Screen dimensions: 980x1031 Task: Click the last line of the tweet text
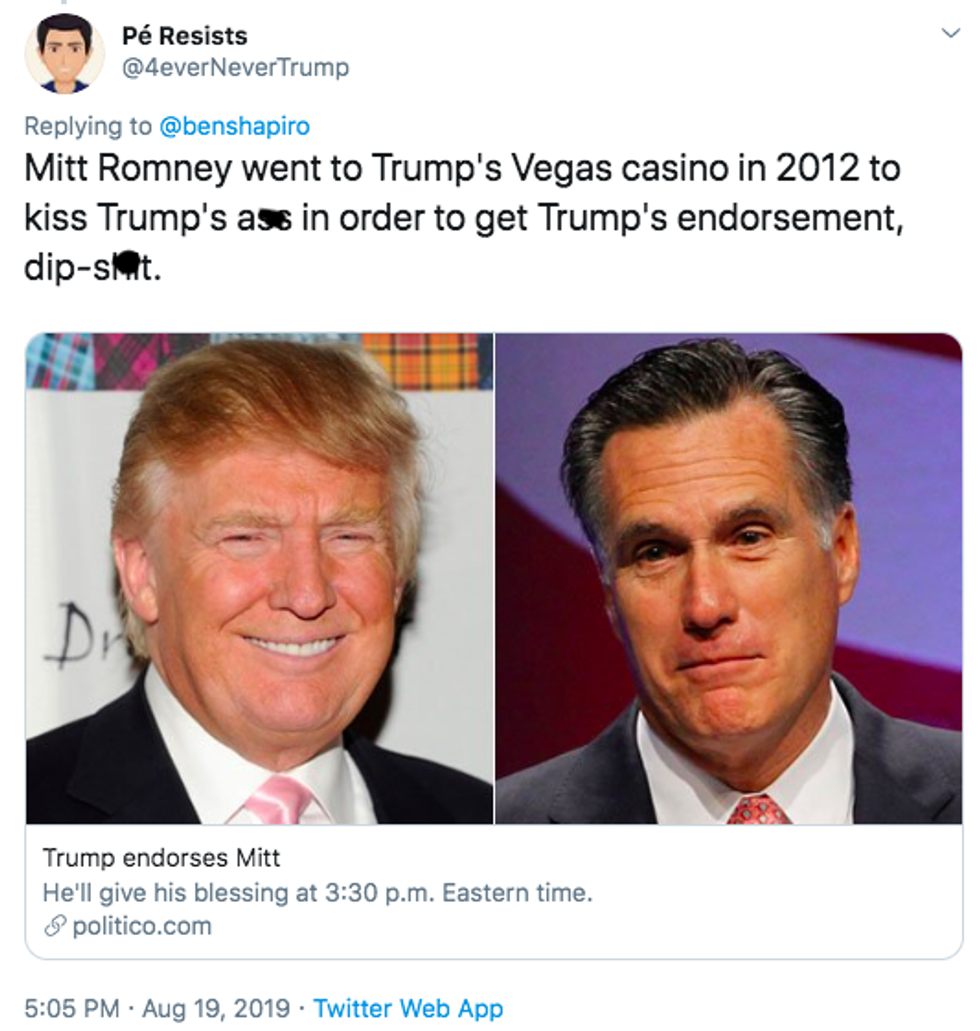coord(91,268)
